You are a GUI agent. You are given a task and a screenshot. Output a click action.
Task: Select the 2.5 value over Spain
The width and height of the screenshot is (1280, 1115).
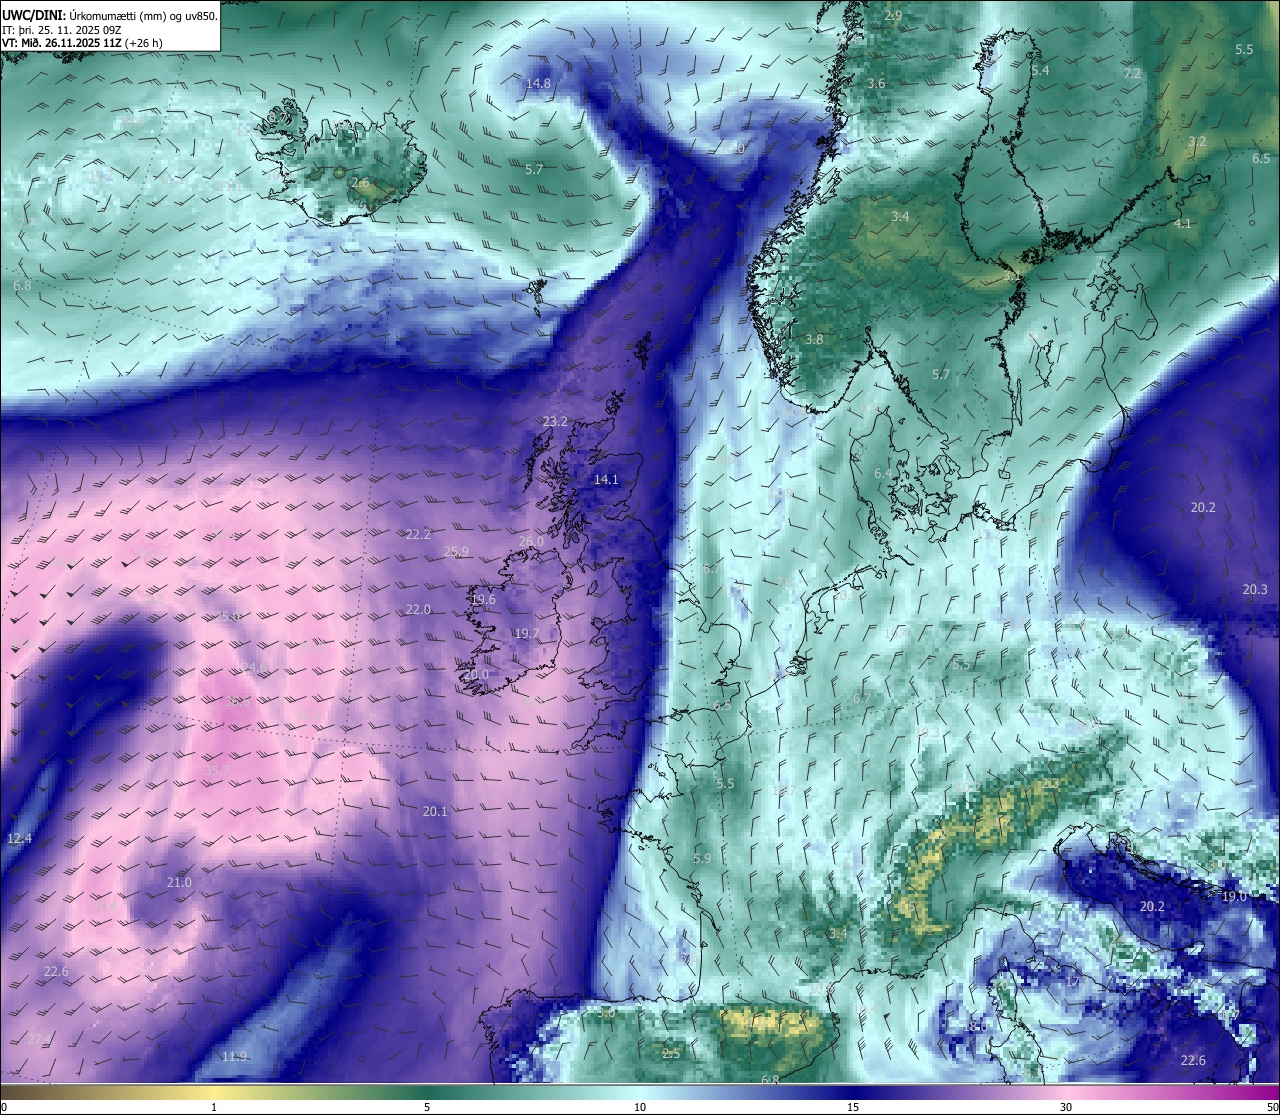pyautogui.click(x=671, y=1053)
